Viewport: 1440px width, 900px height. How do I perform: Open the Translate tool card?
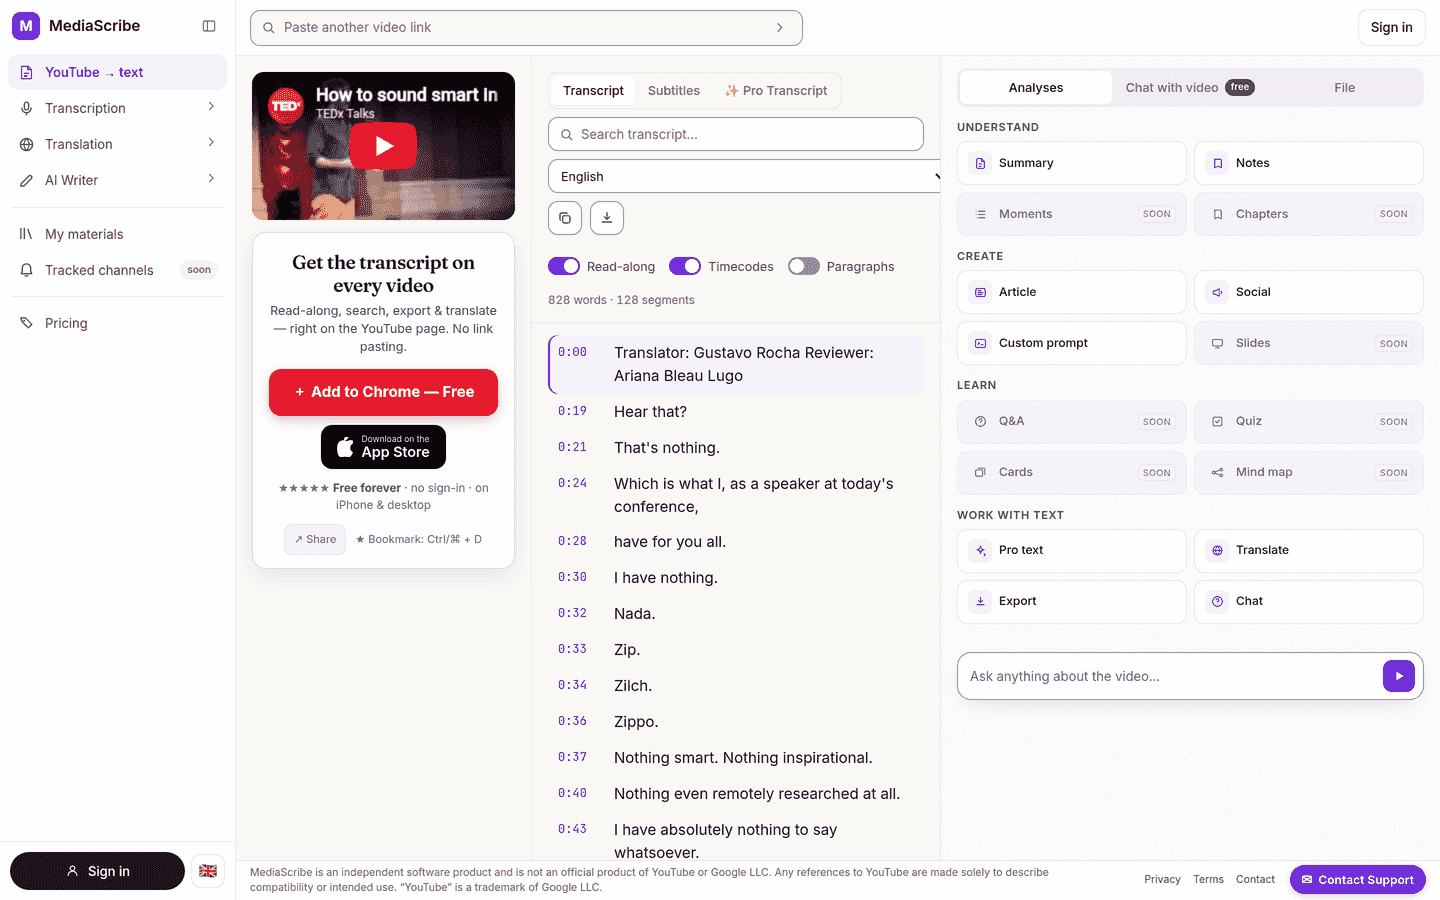[x=1309, y=550]
